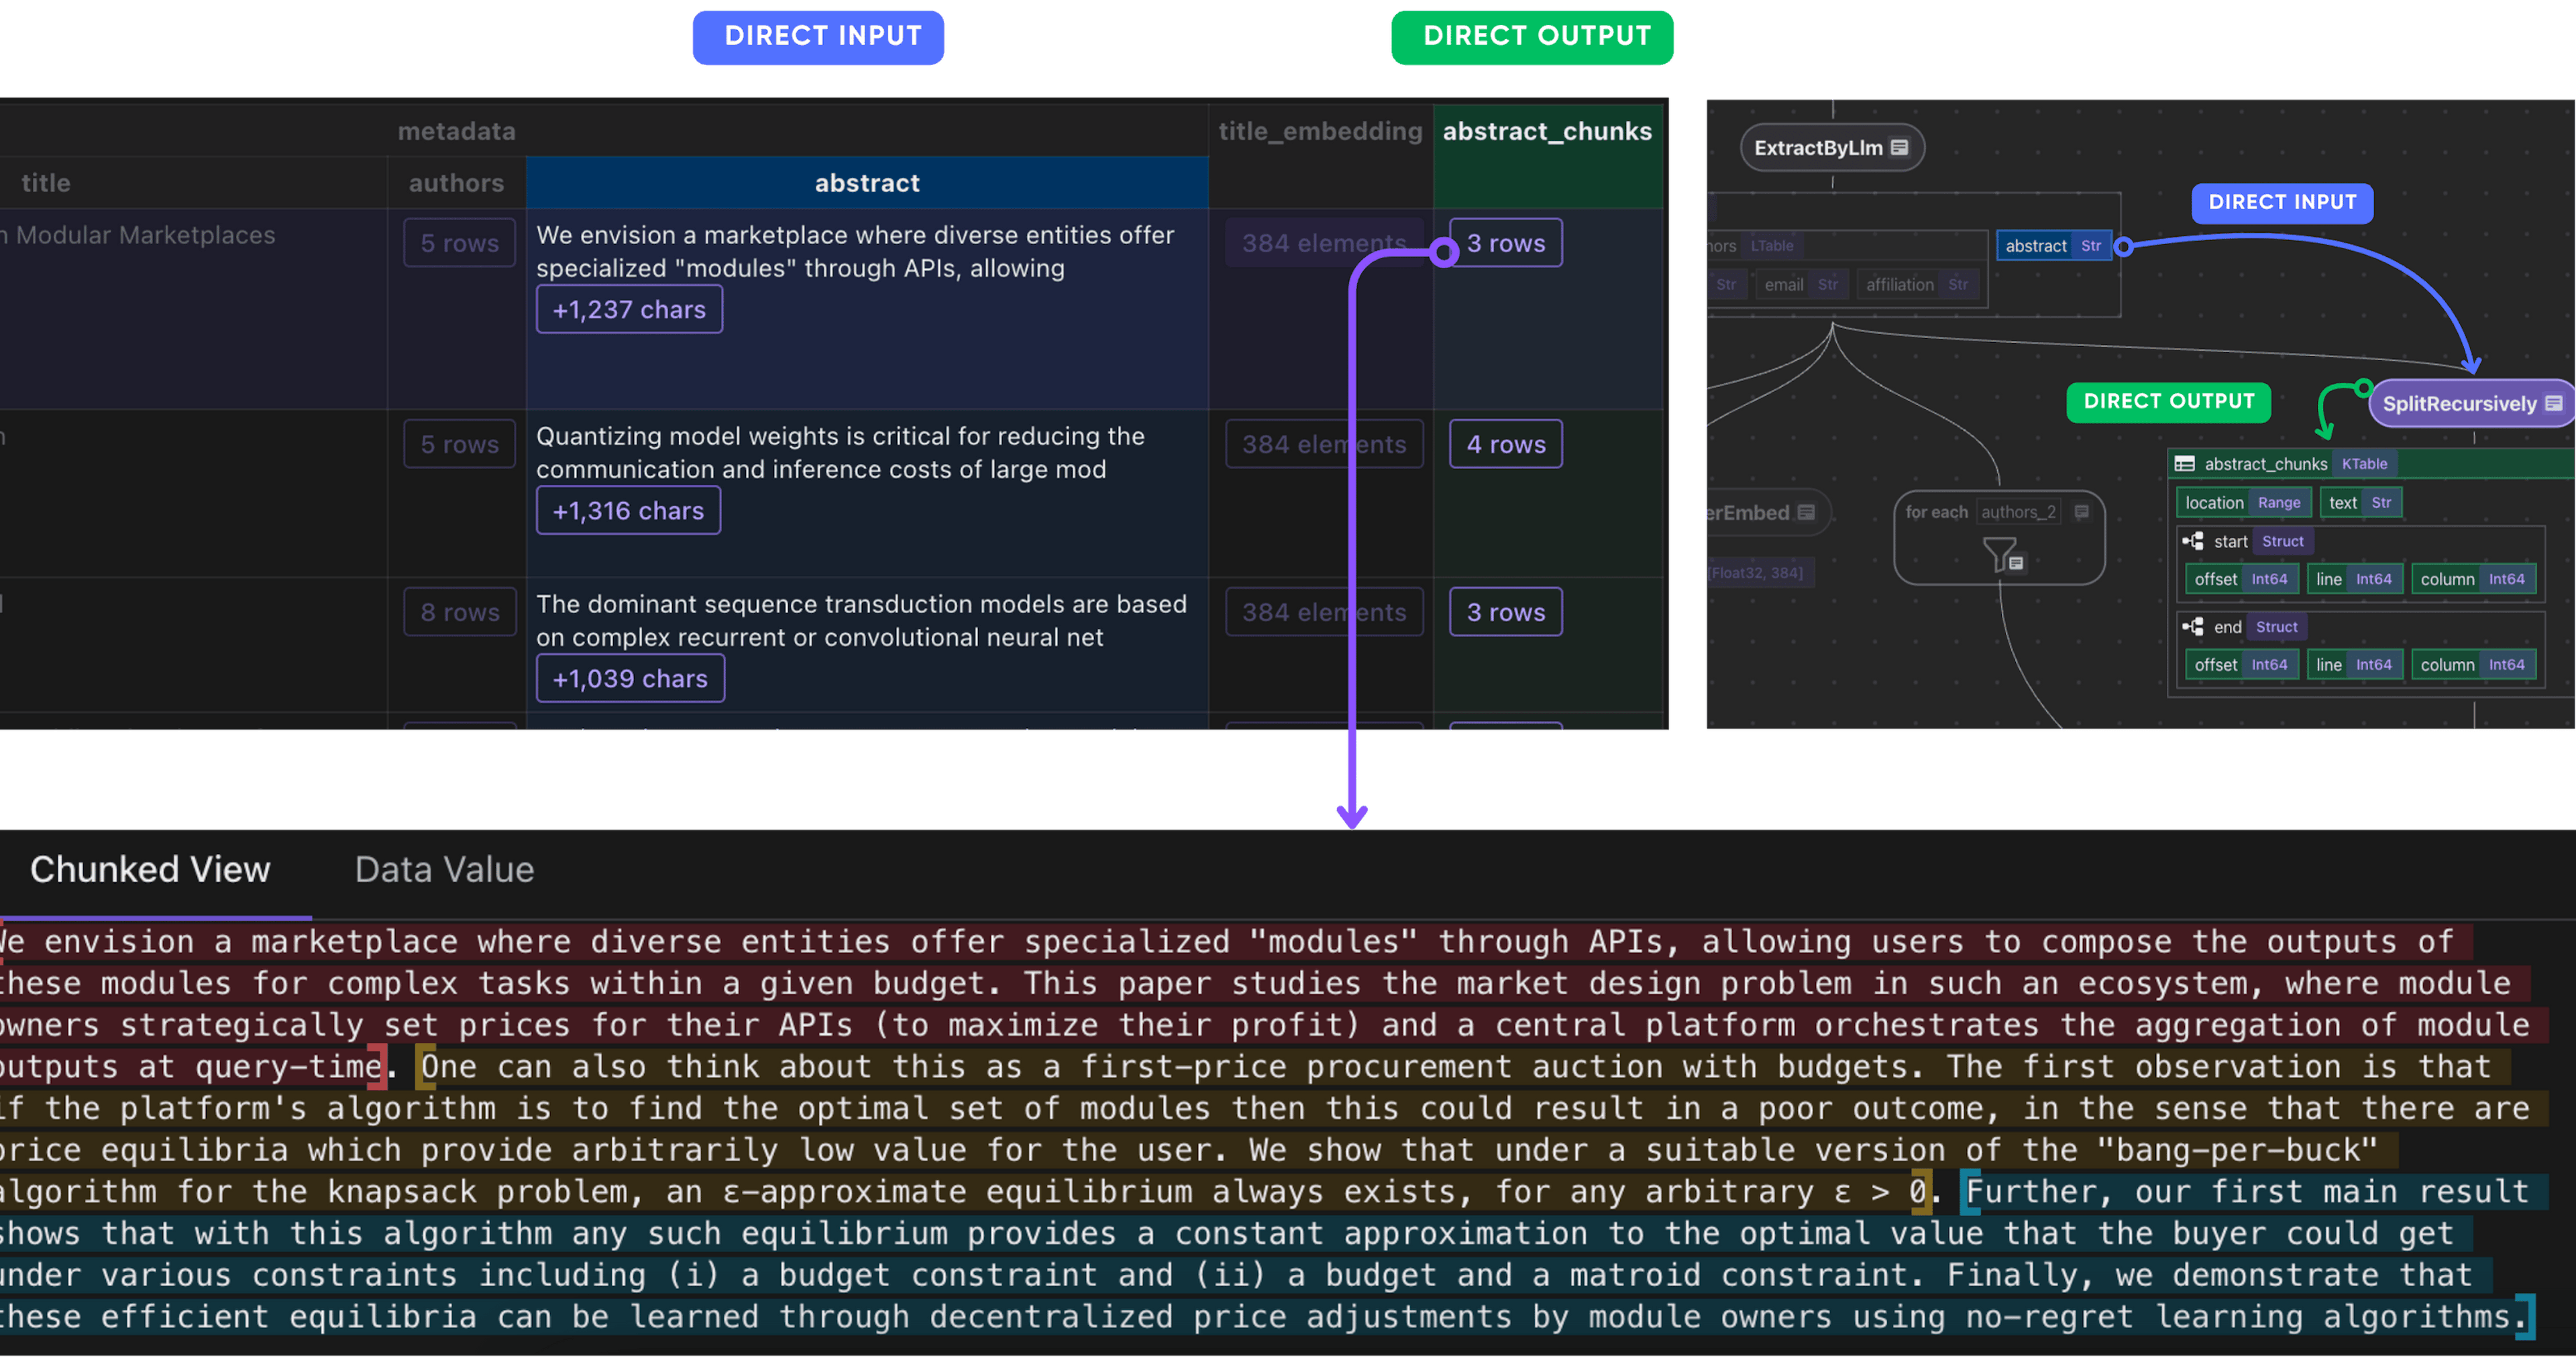Screen dimensions: 2576x1358
Task: Select the abstract Str field in graph
Action: 2053,246
